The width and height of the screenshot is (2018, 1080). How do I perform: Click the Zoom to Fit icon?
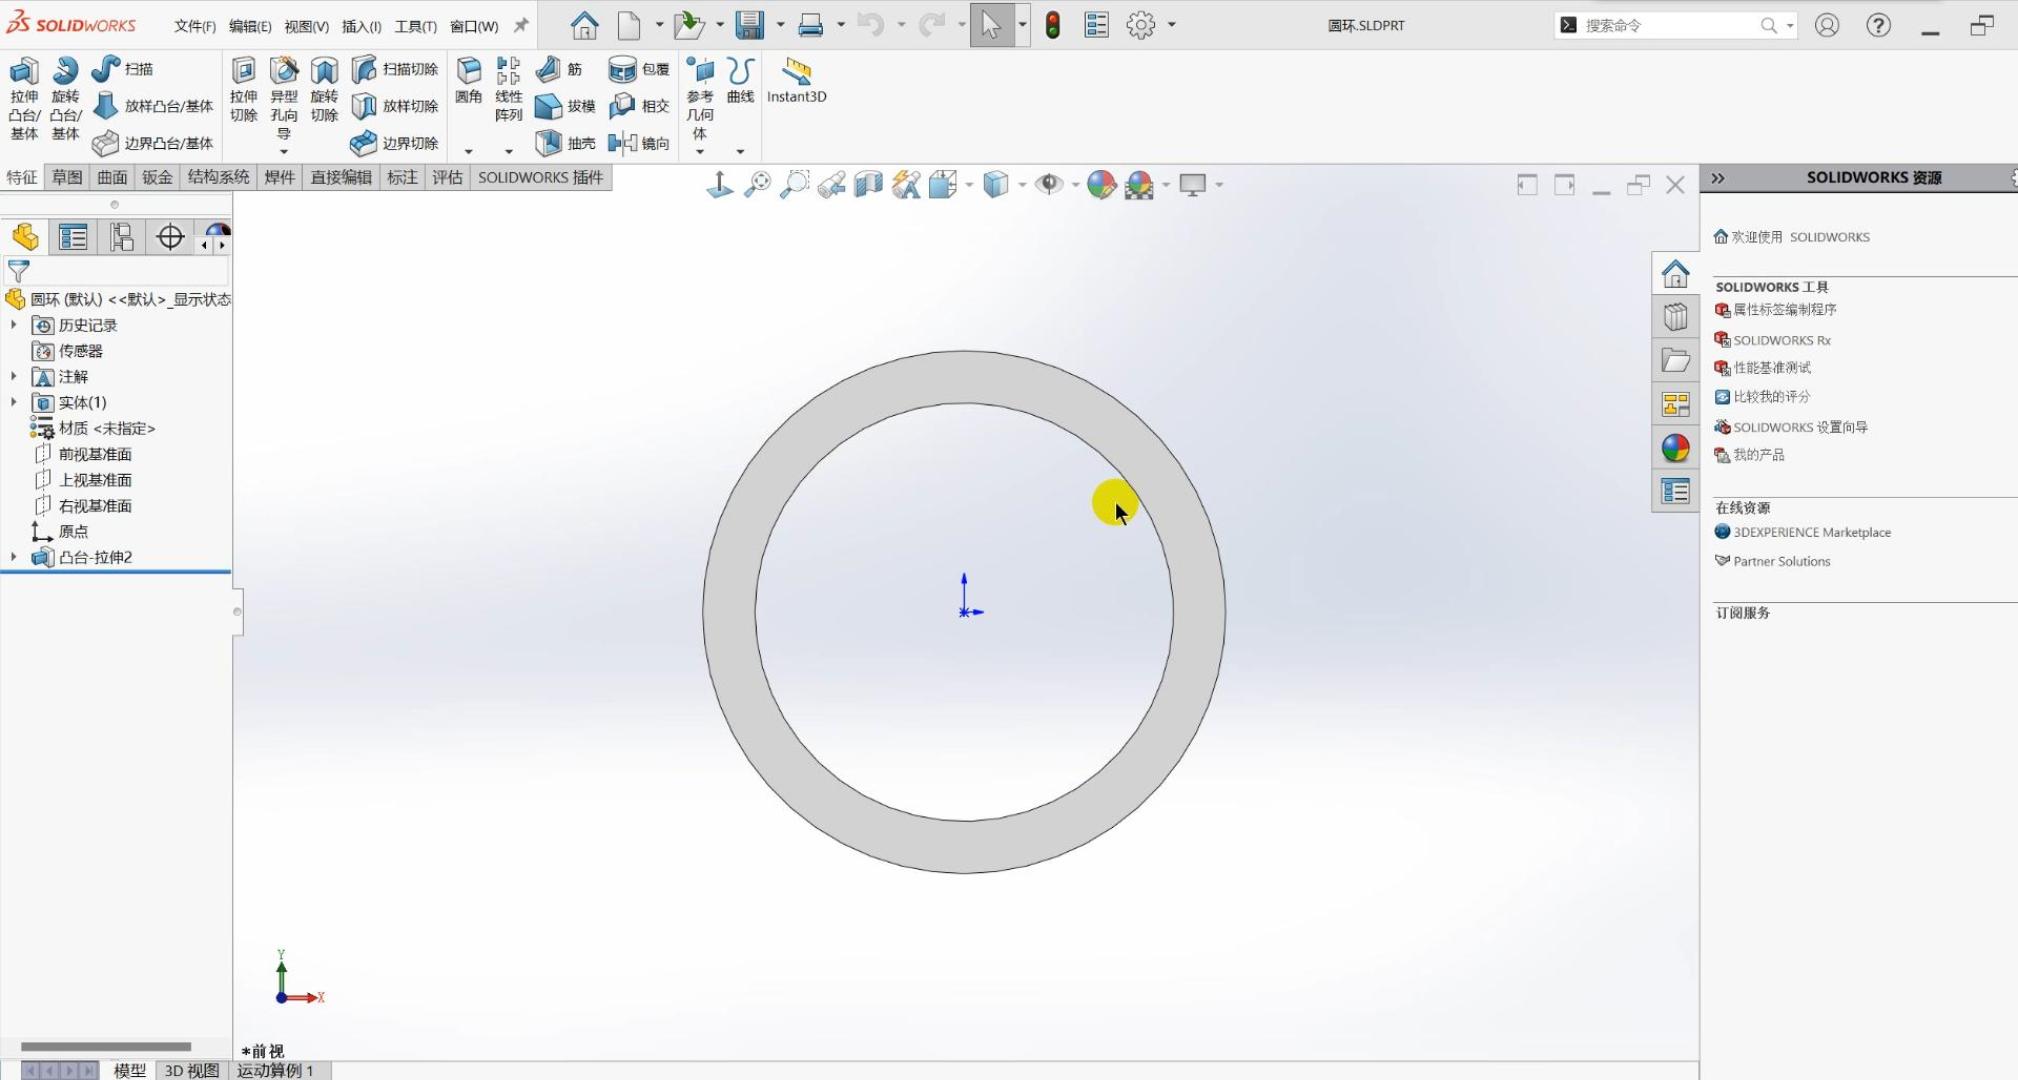758,184
